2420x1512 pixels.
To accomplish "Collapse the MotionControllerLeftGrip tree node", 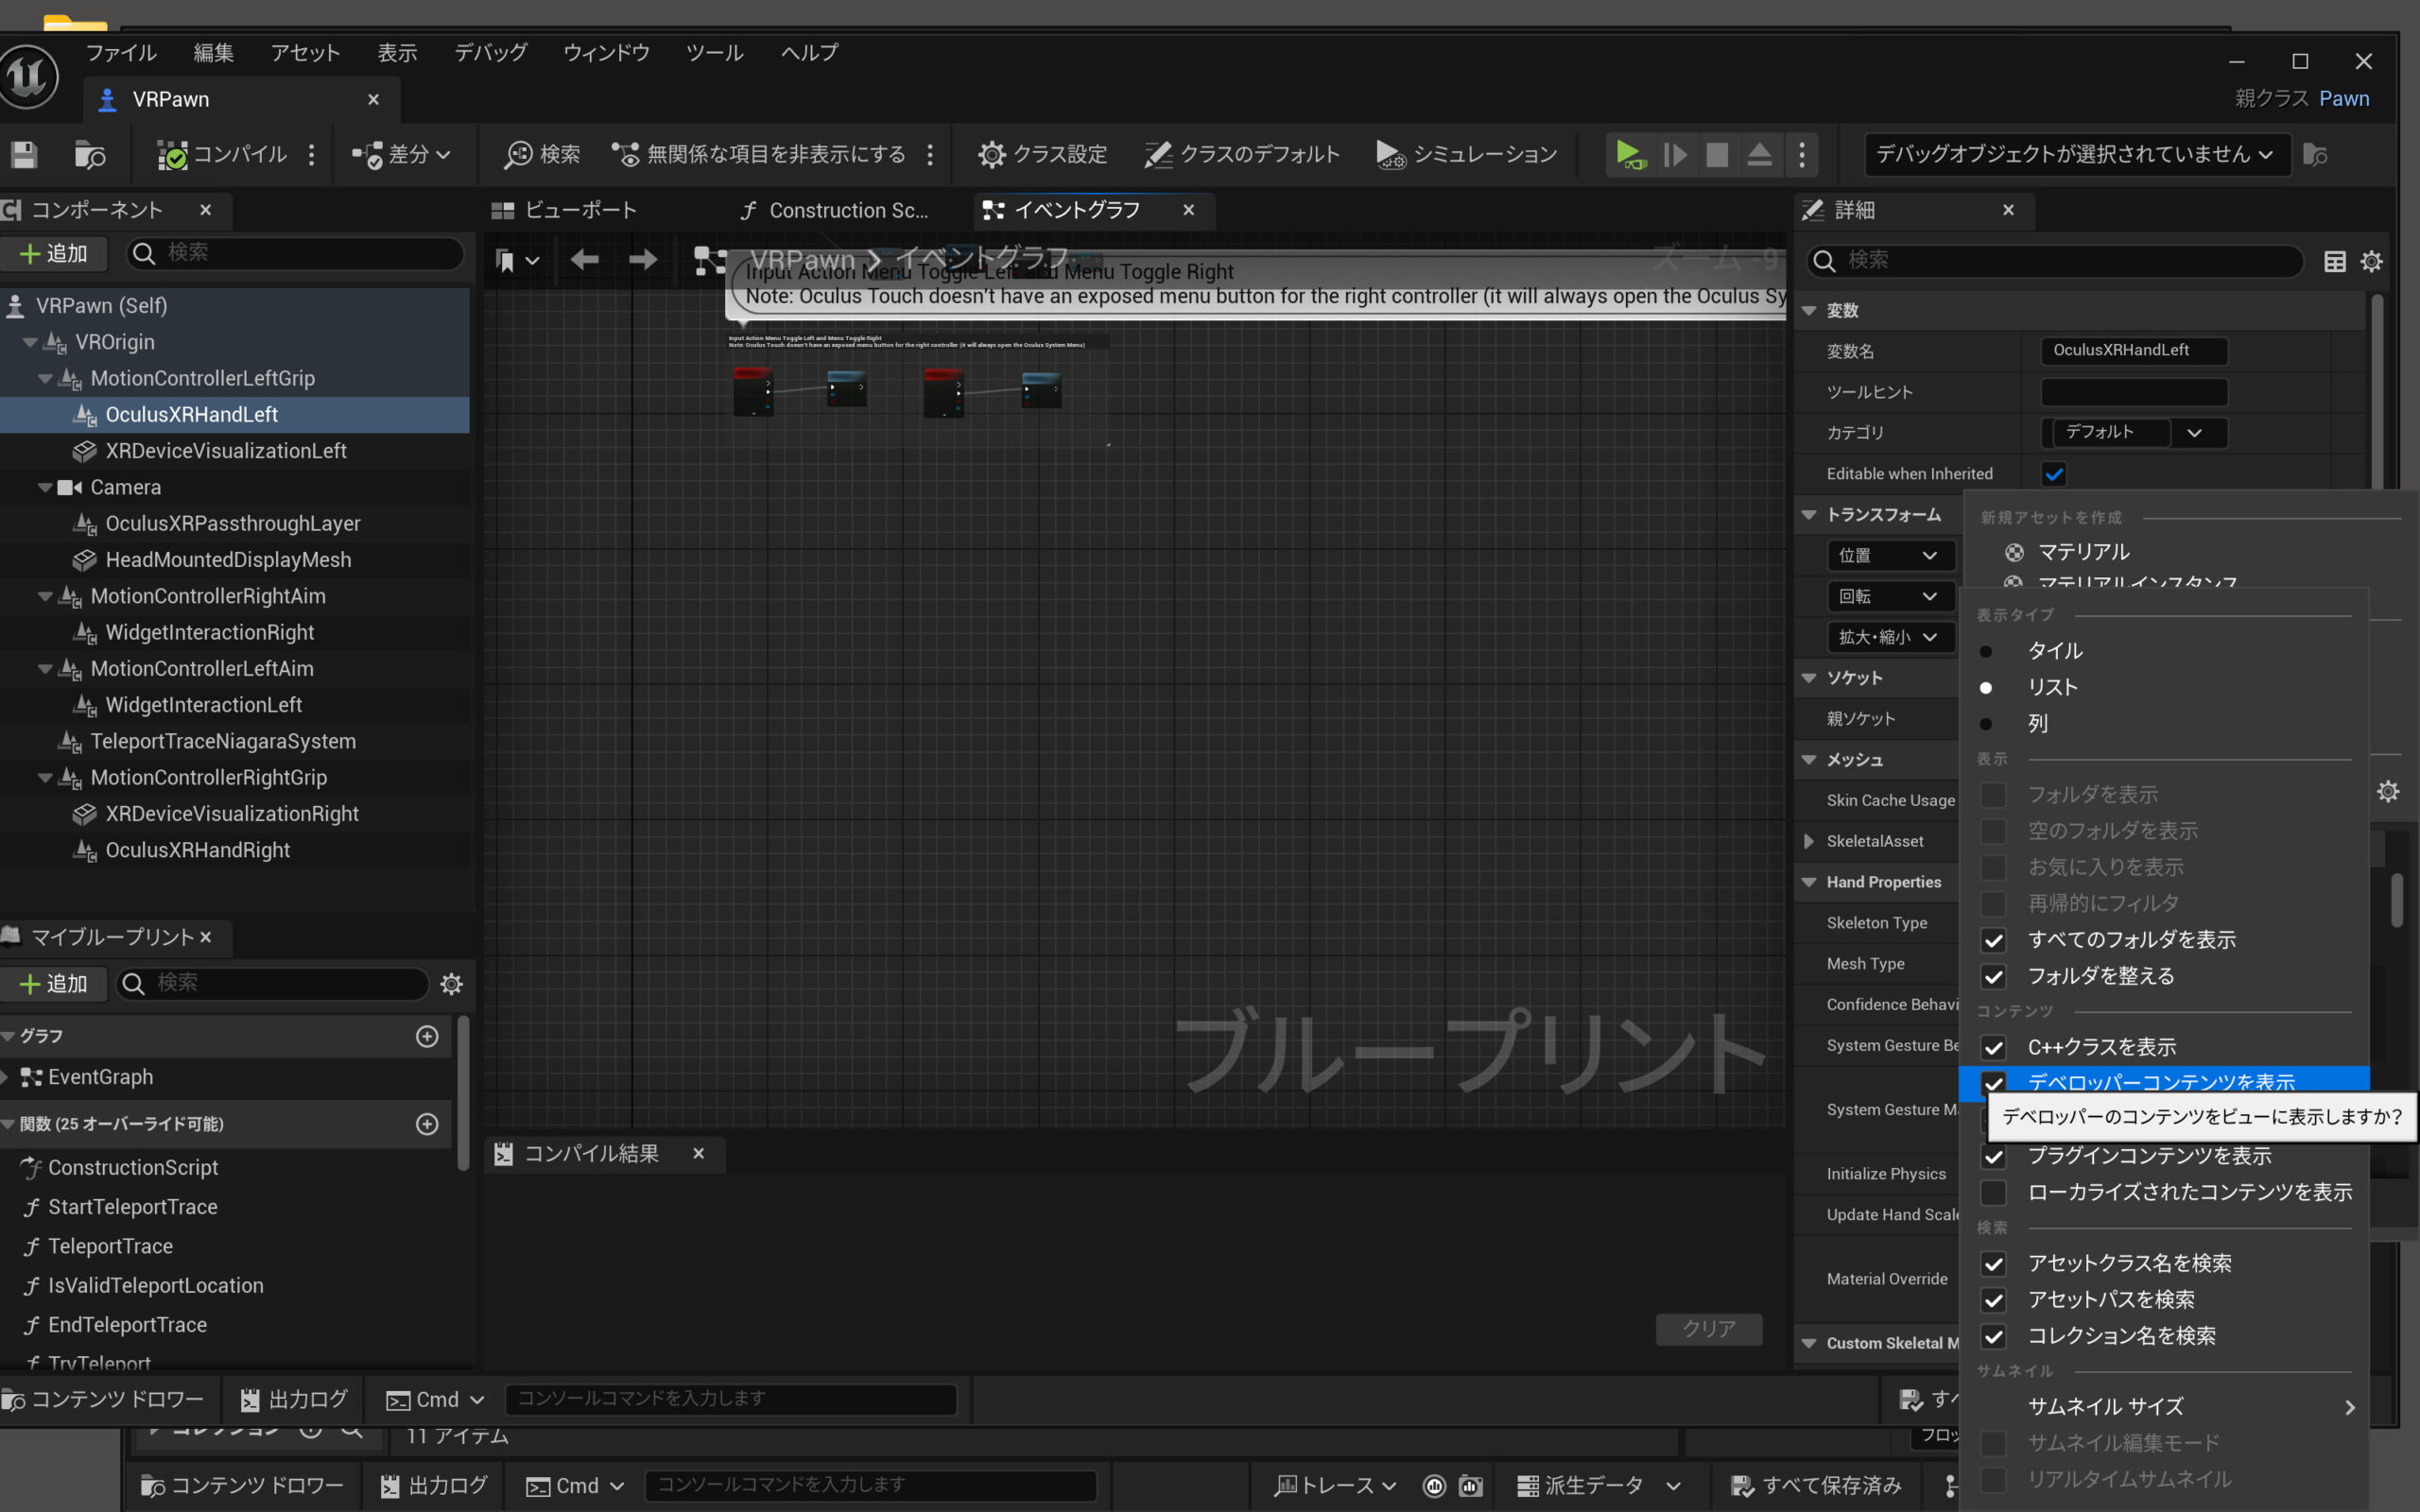I will pos(45,379).
